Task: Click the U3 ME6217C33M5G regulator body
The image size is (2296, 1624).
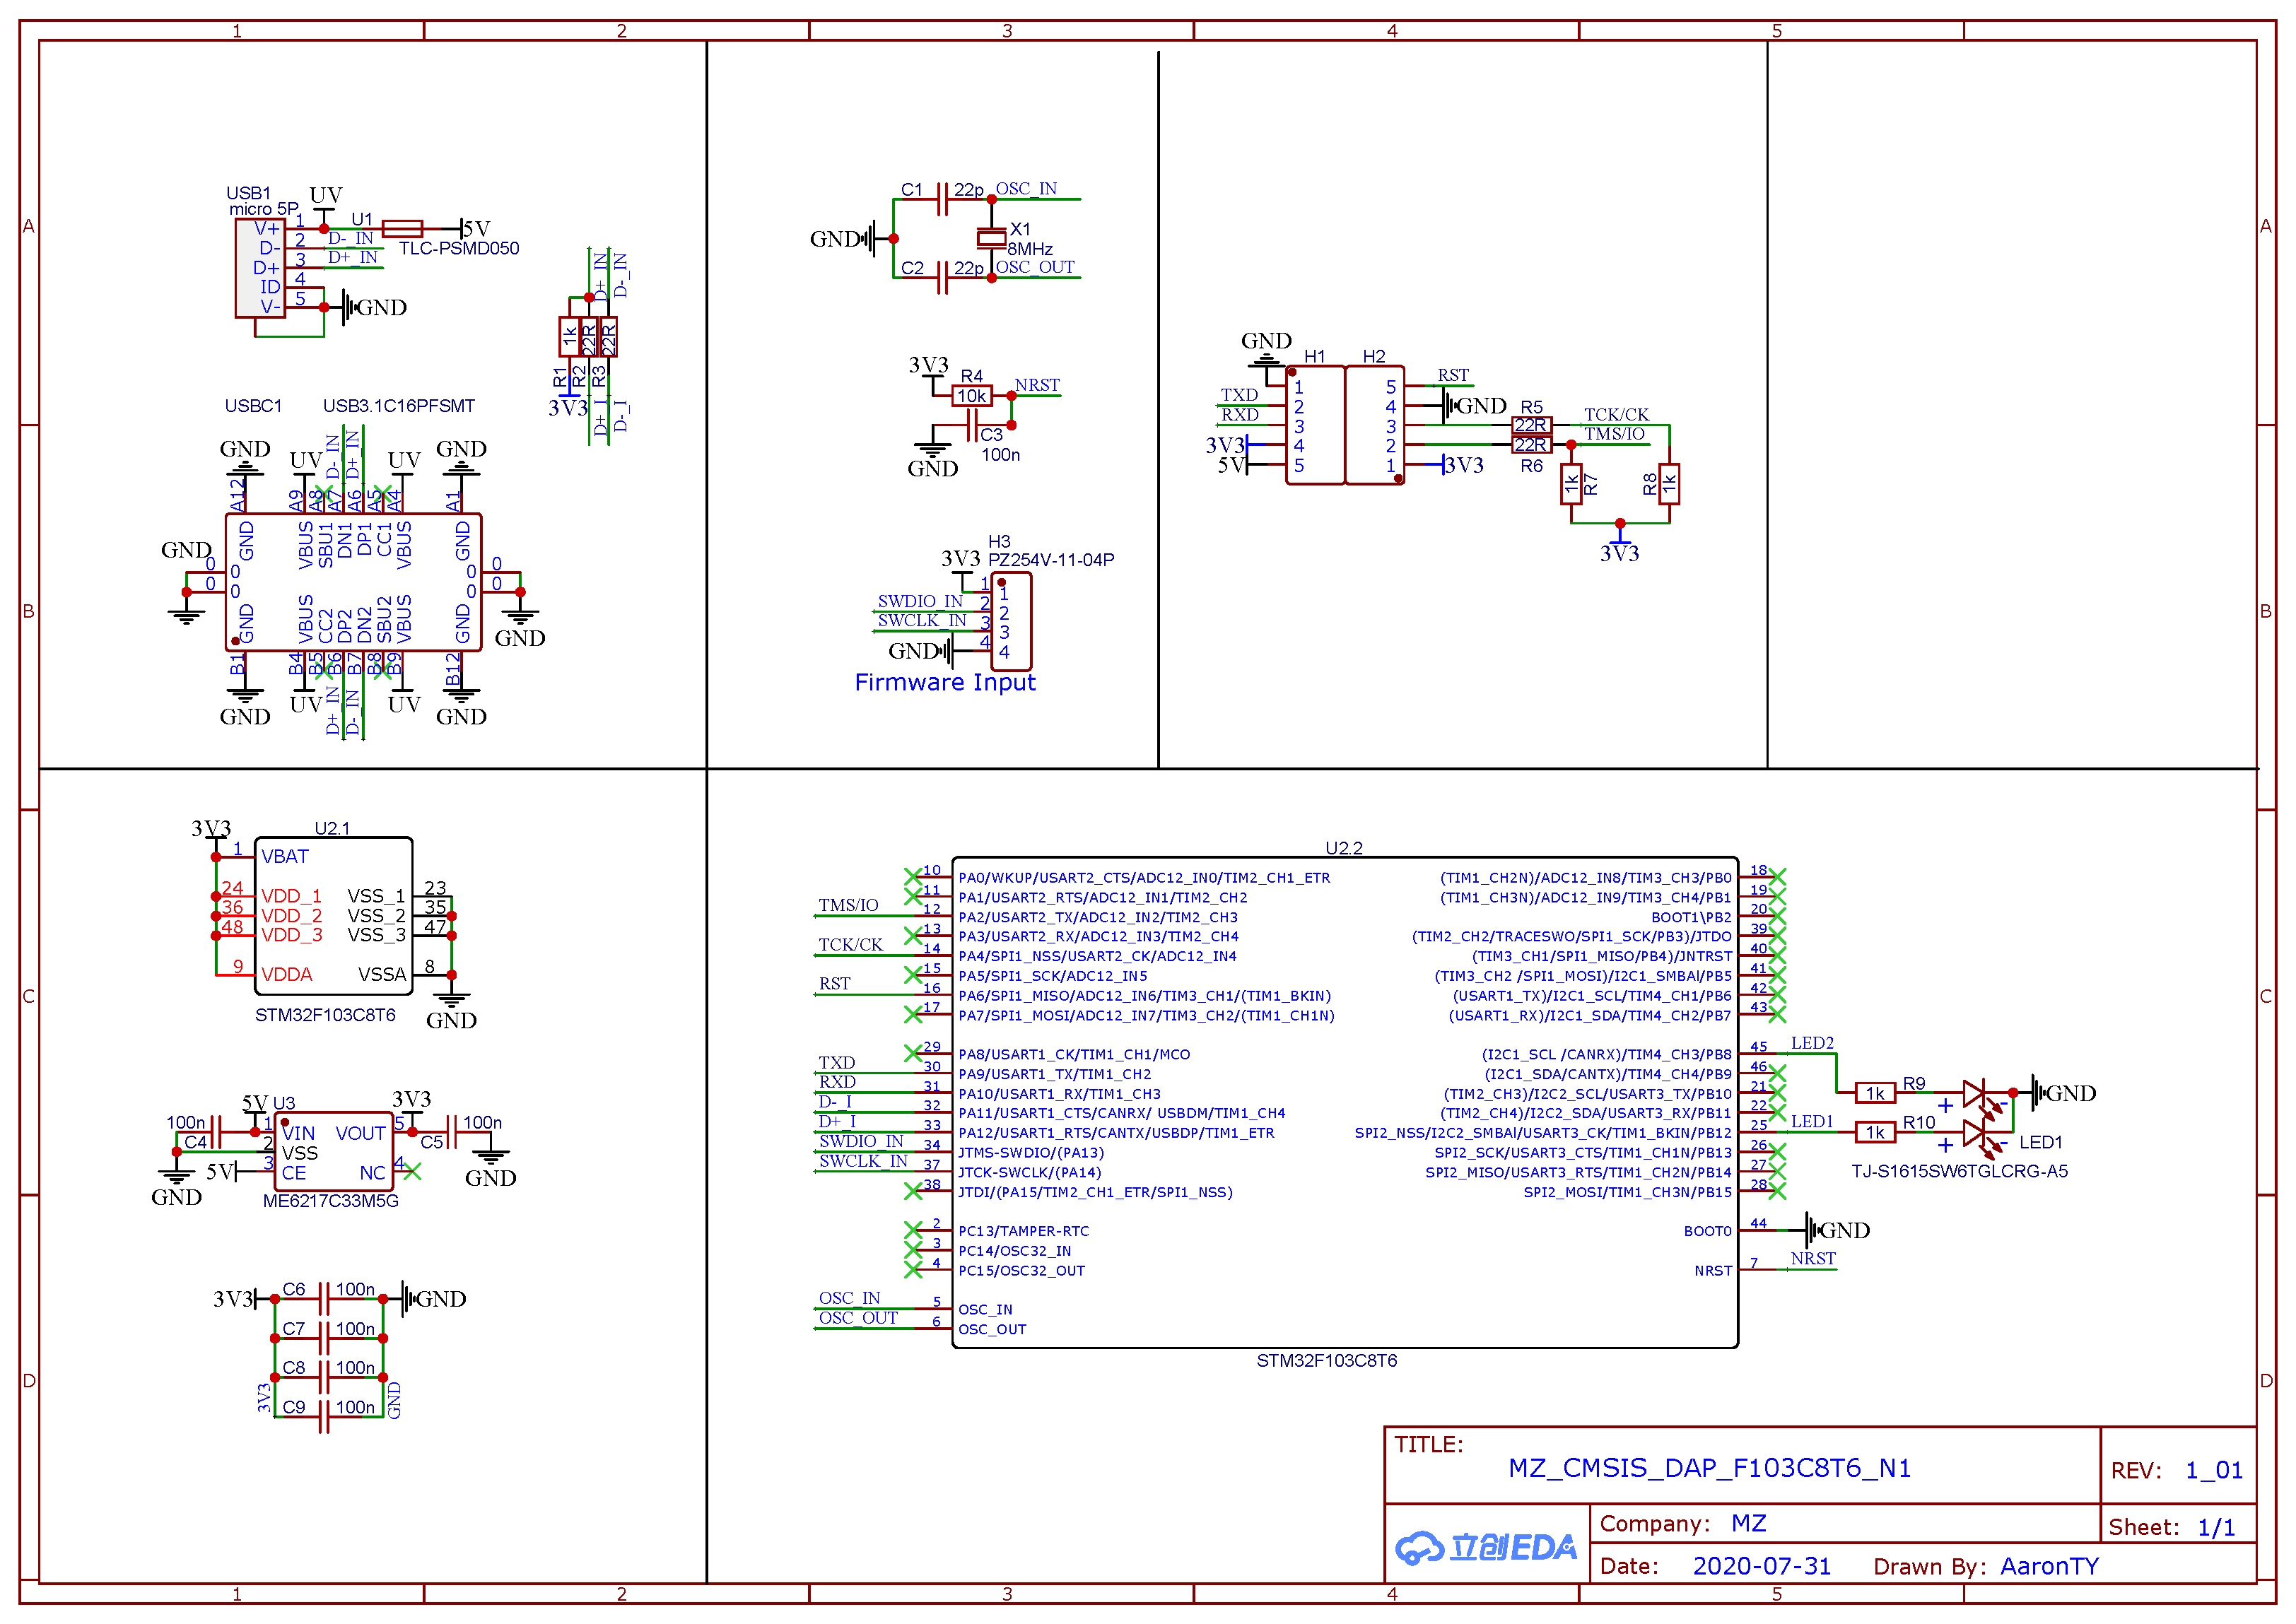Action: [335, 1151]
